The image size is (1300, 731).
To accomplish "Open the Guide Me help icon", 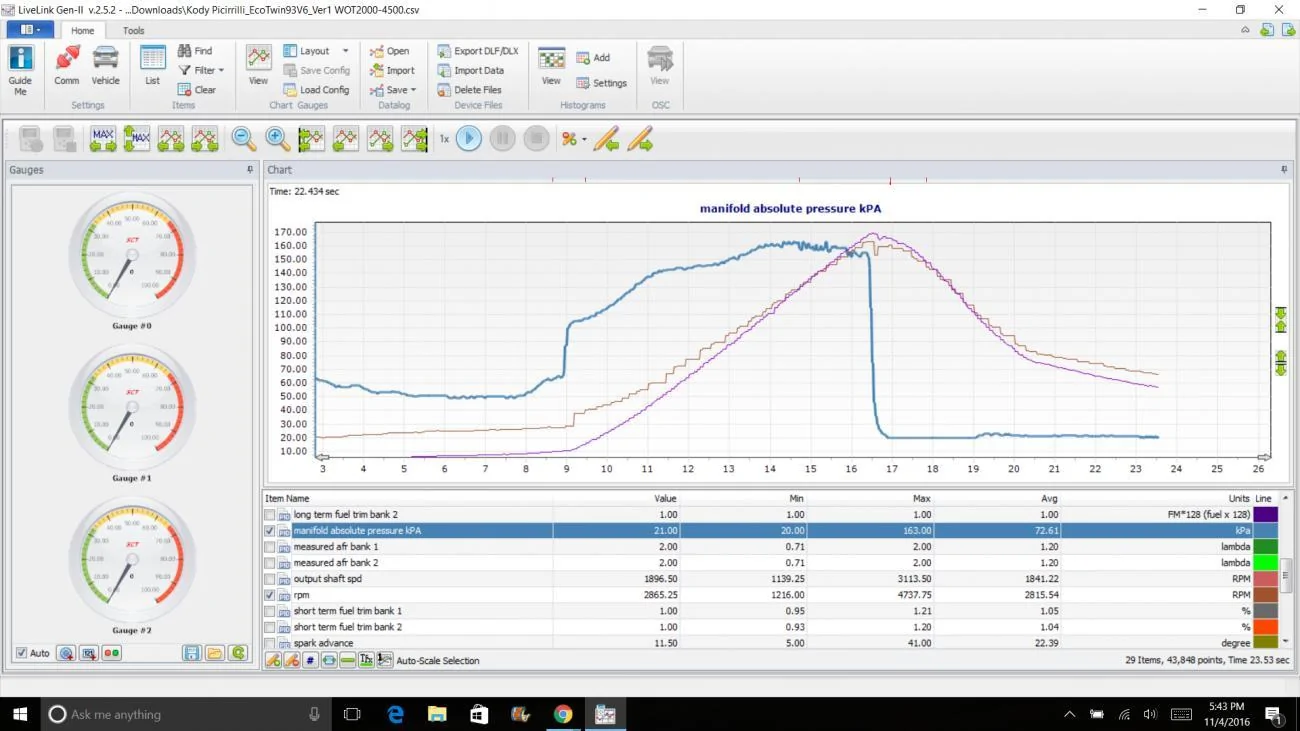I will (x=20, y=70).
